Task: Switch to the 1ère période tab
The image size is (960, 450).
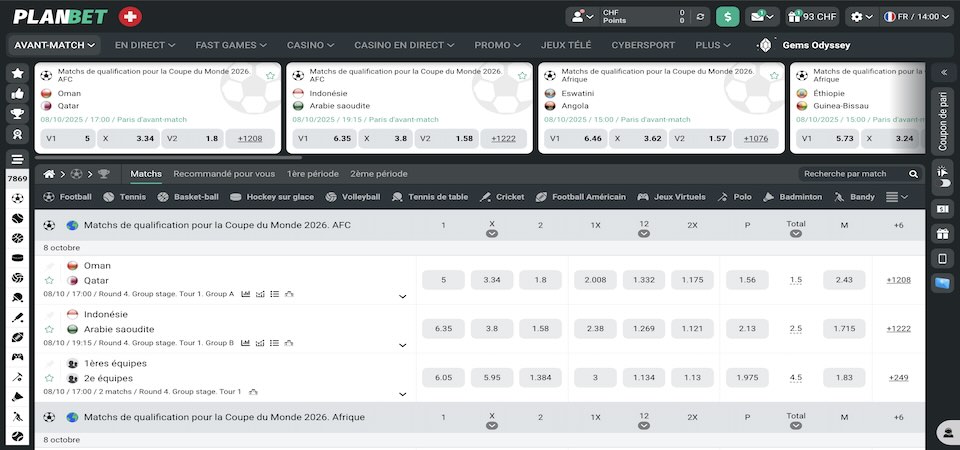Action: point(312,173)
